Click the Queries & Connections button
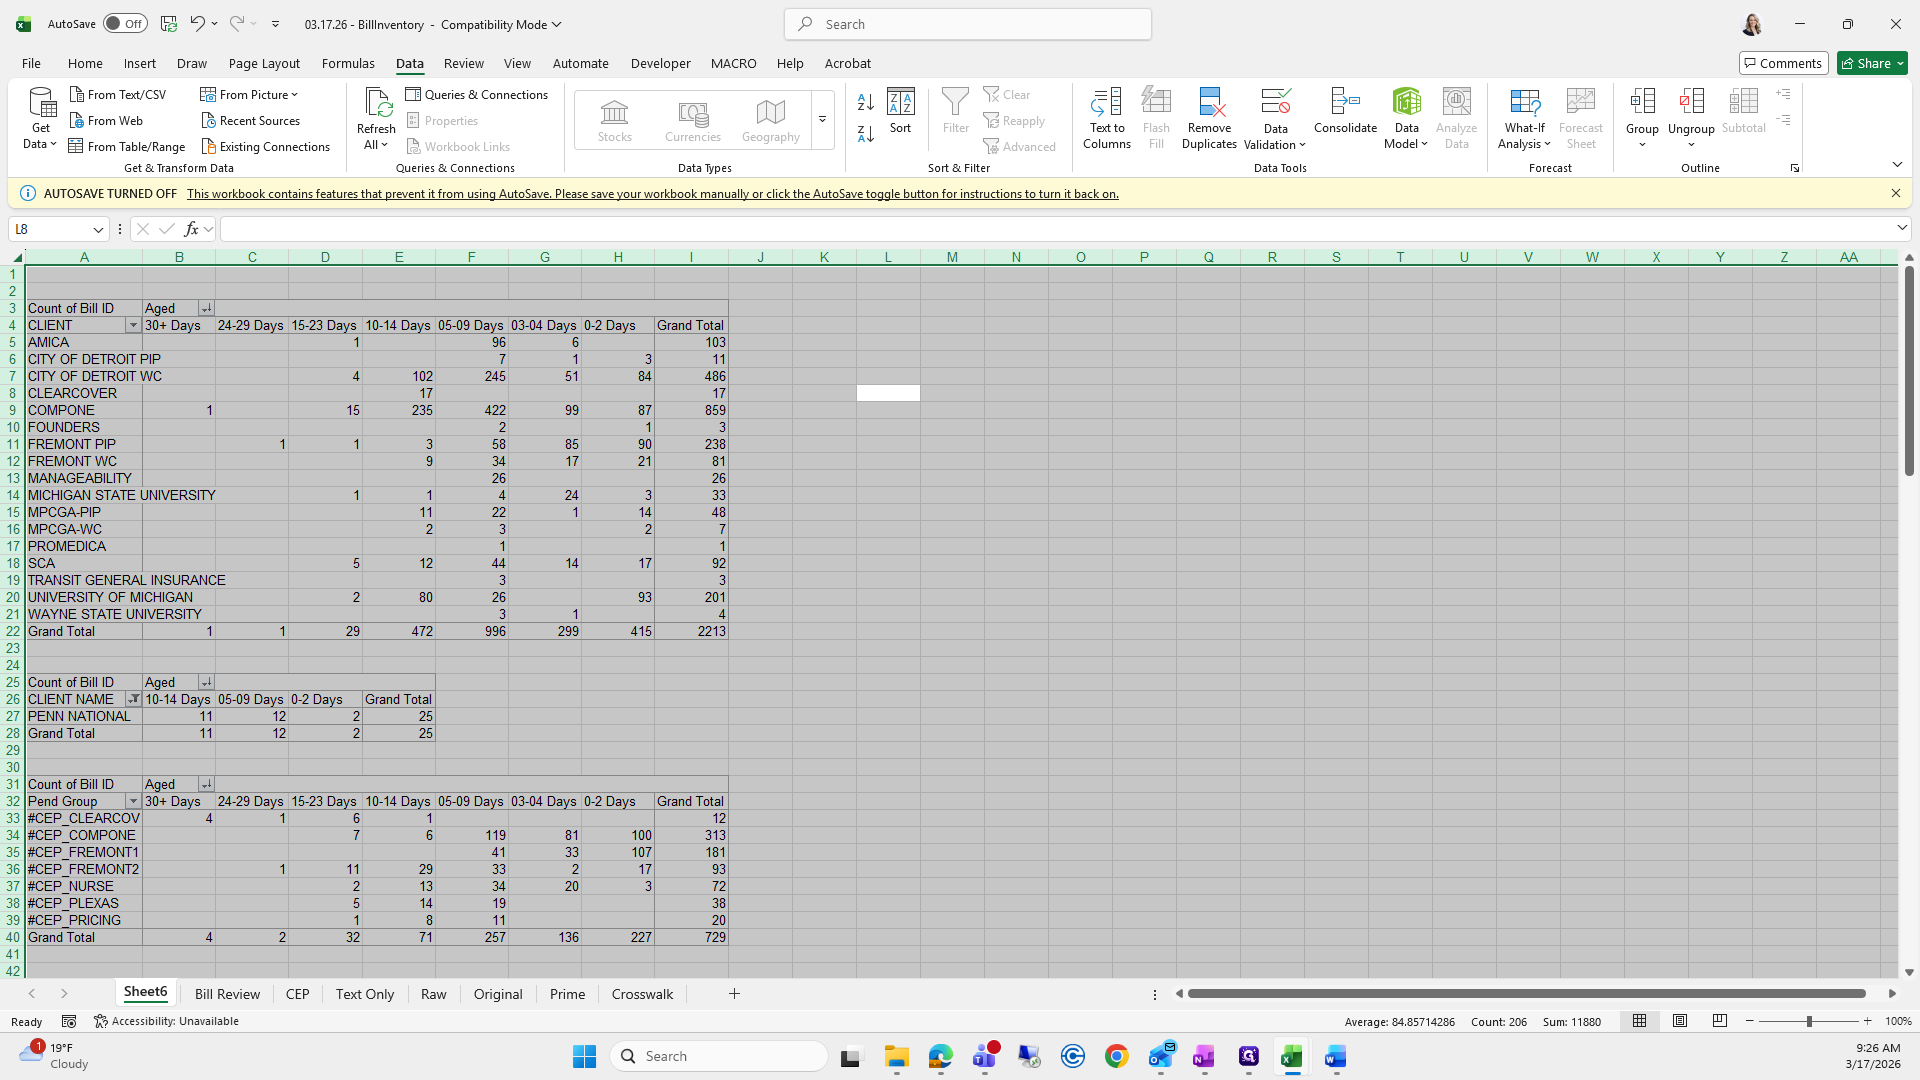 point(477,94)
